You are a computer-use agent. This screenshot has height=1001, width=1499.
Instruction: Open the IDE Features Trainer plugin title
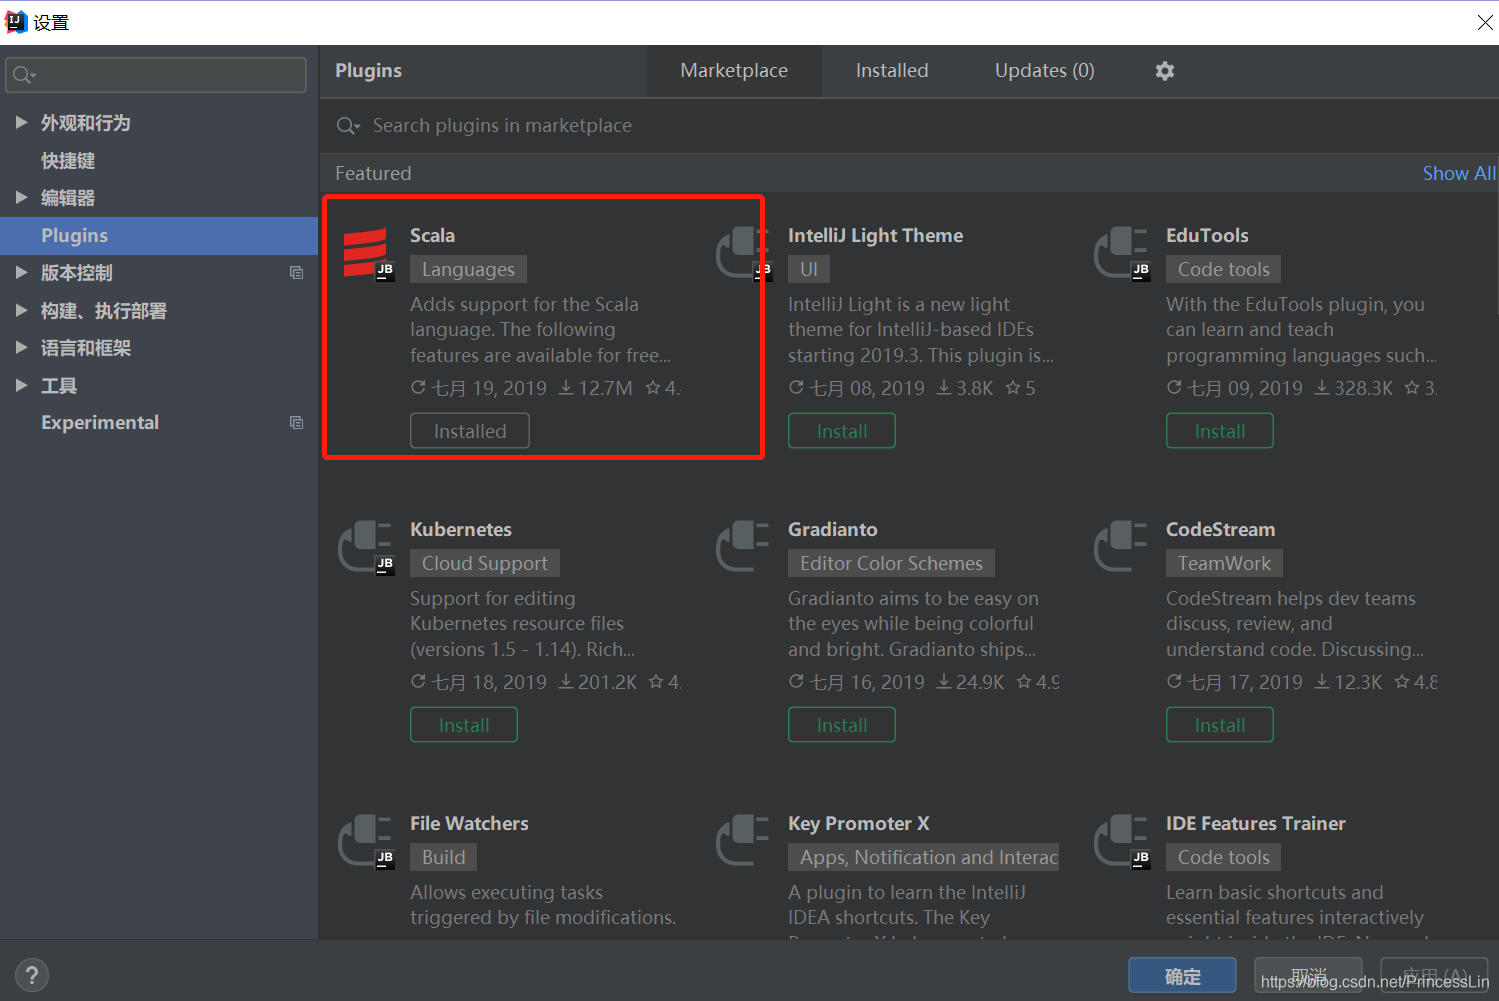1255,823
